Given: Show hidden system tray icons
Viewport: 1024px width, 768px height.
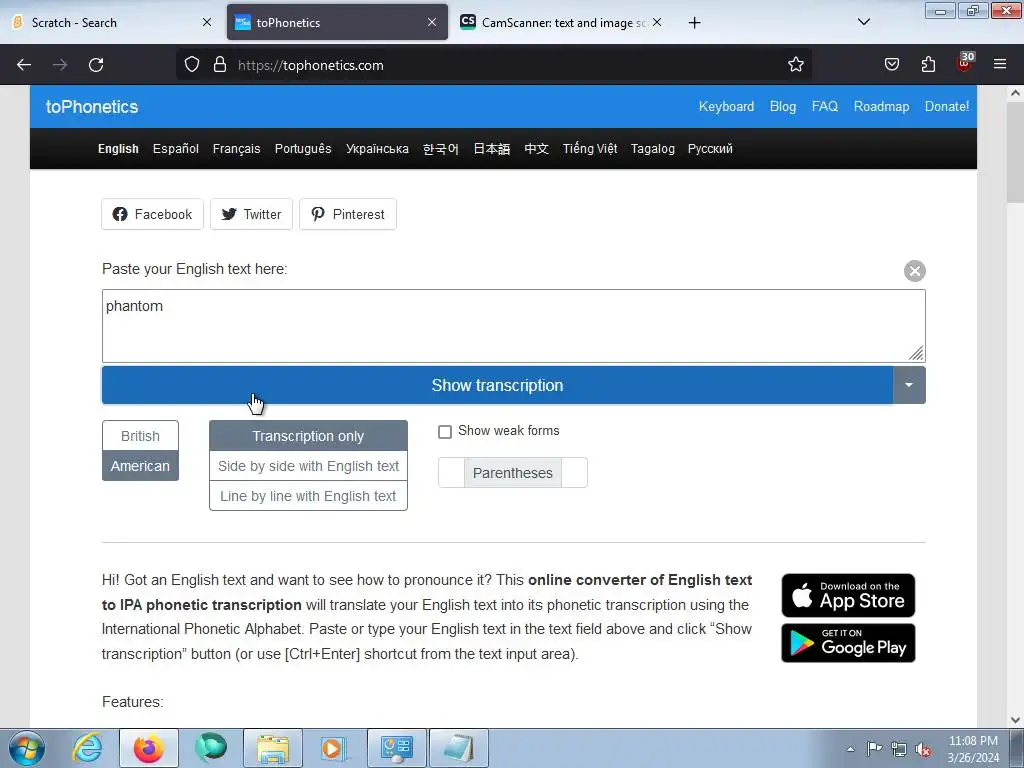Looking at the screenshot, I should tap(850, 749).
